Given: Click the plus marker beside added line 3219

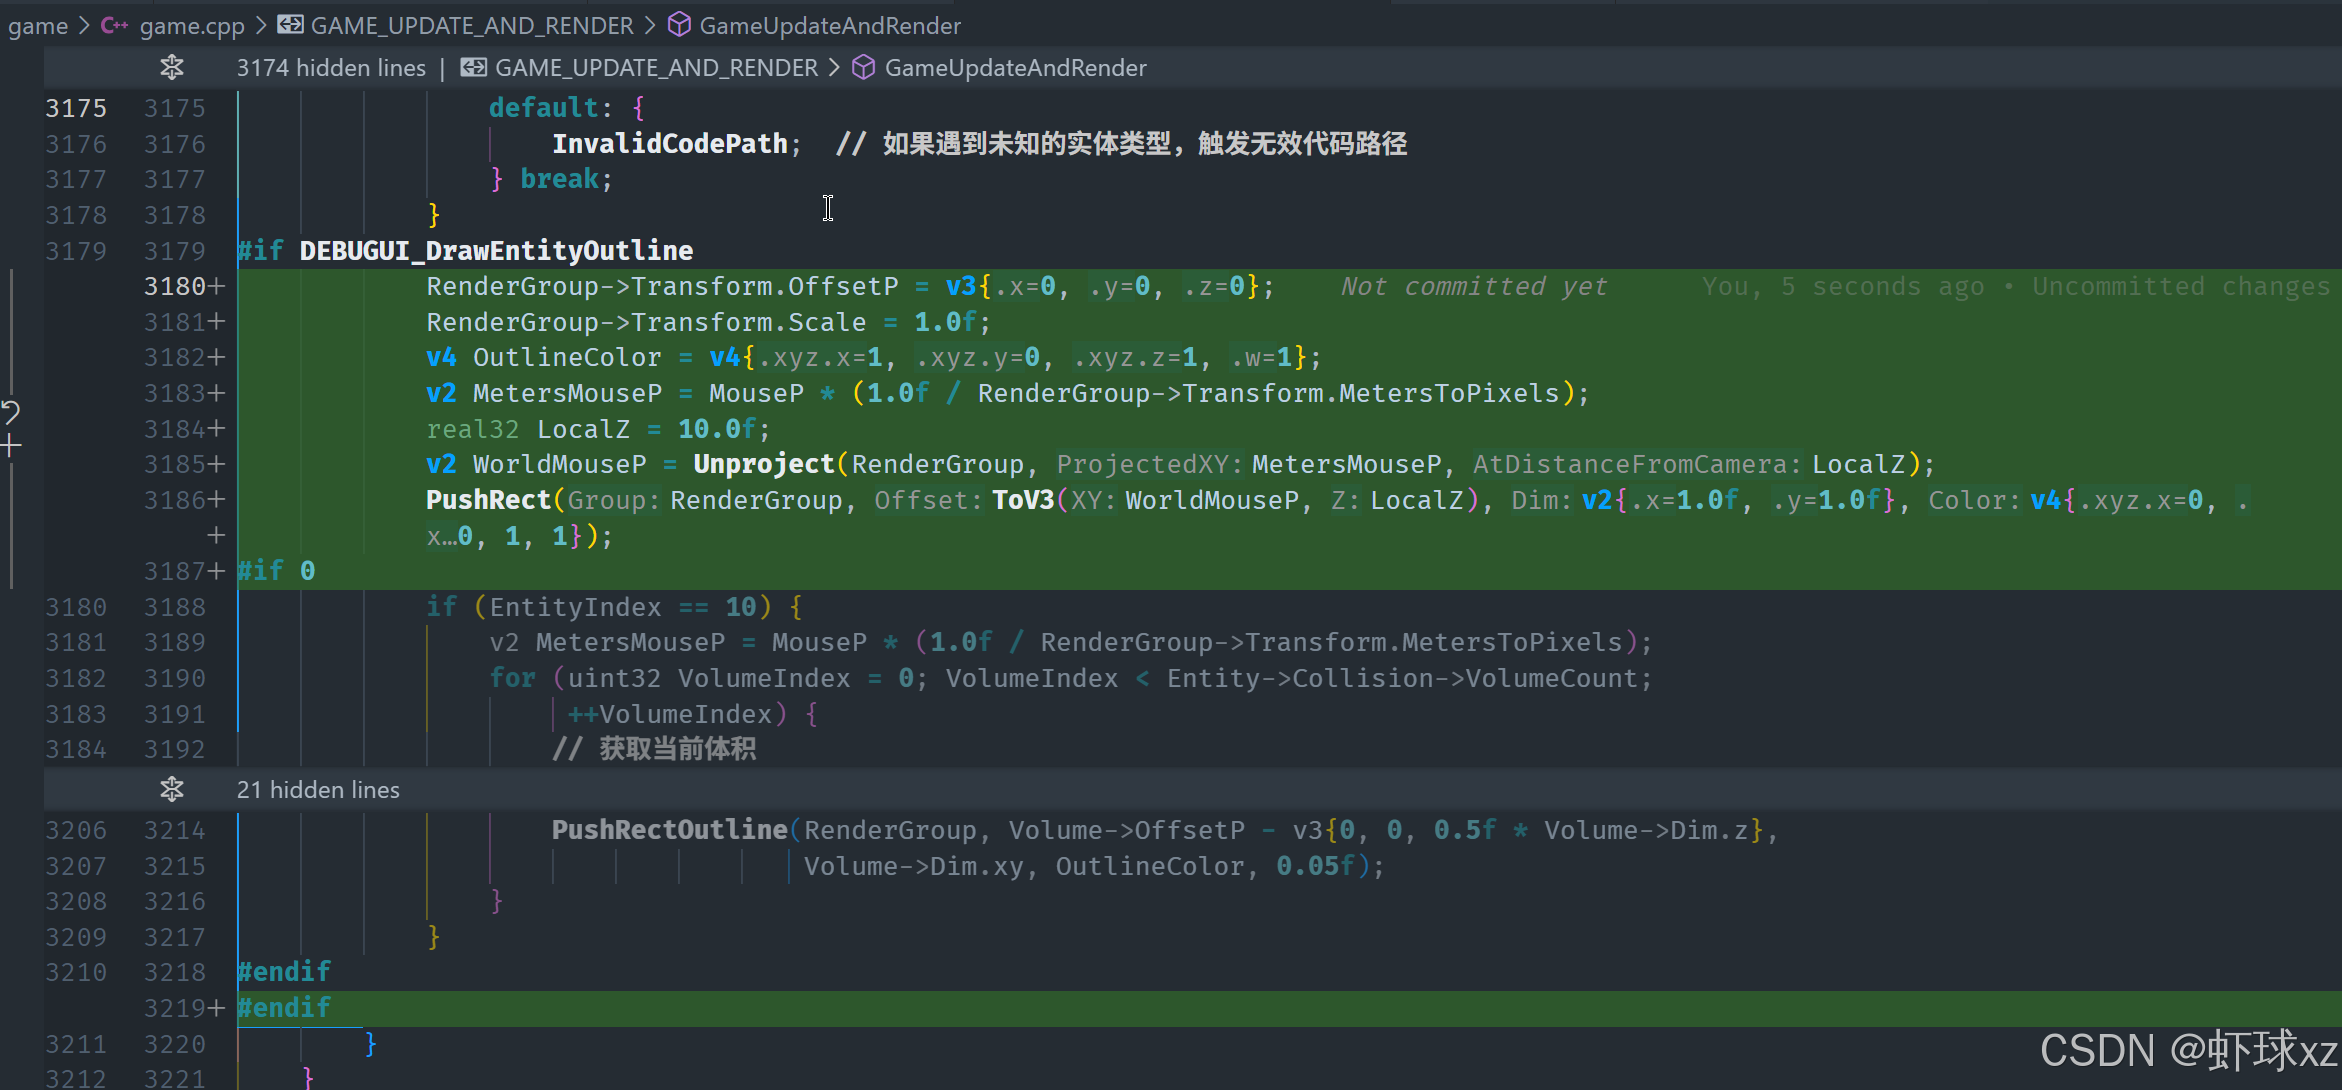Looking at the screenshot, I should tap(216, 1008).
